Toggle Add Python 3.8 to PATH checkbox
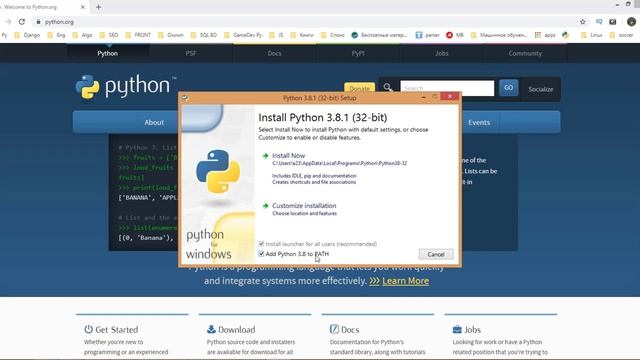 (x=261, y=254)
